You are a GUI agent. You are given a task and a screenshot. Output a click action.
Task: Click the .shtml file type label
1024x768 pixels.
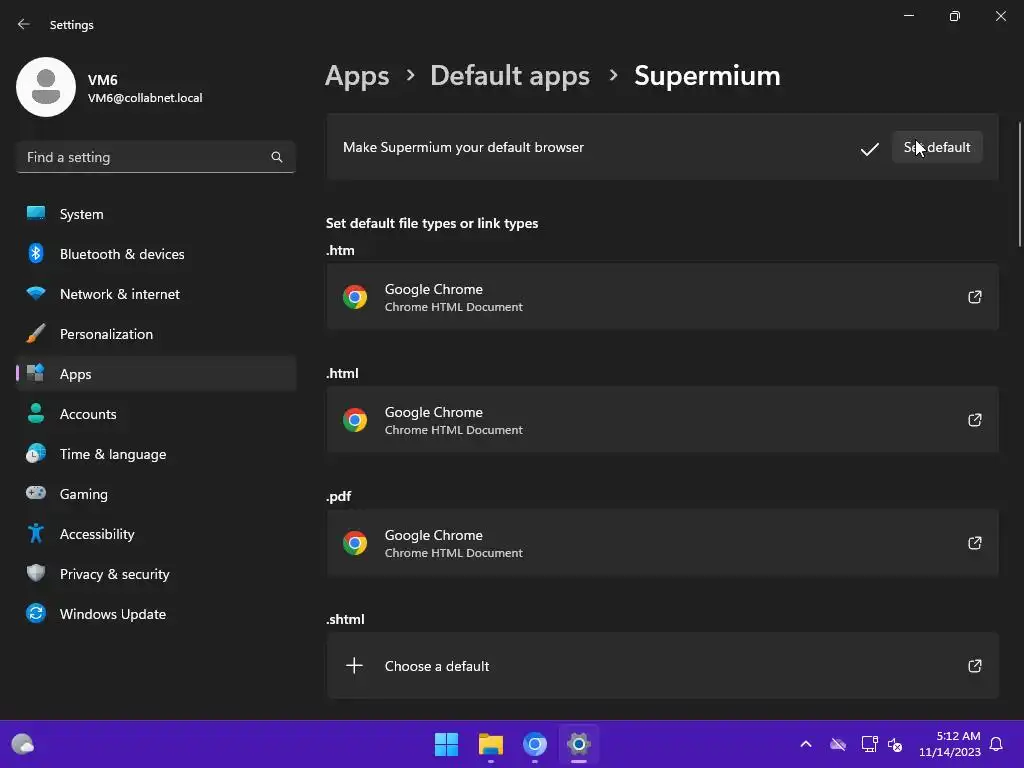pos(345,619)
